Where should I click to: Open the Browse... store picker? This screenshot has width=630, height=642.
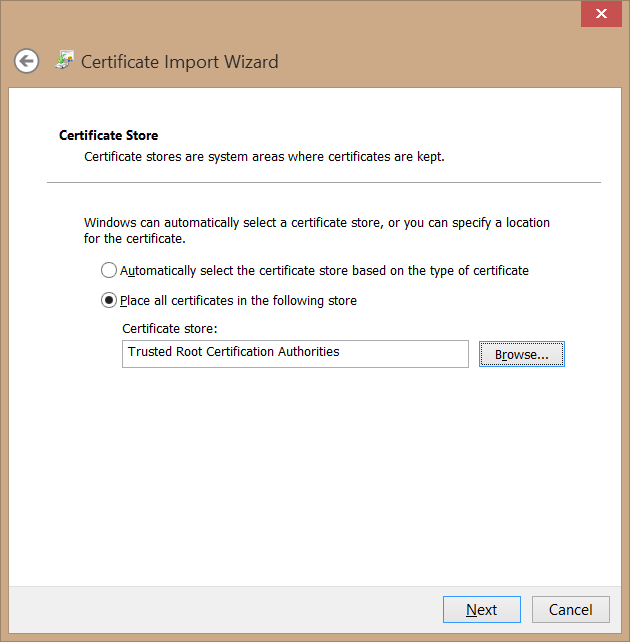tap(522, 354)
